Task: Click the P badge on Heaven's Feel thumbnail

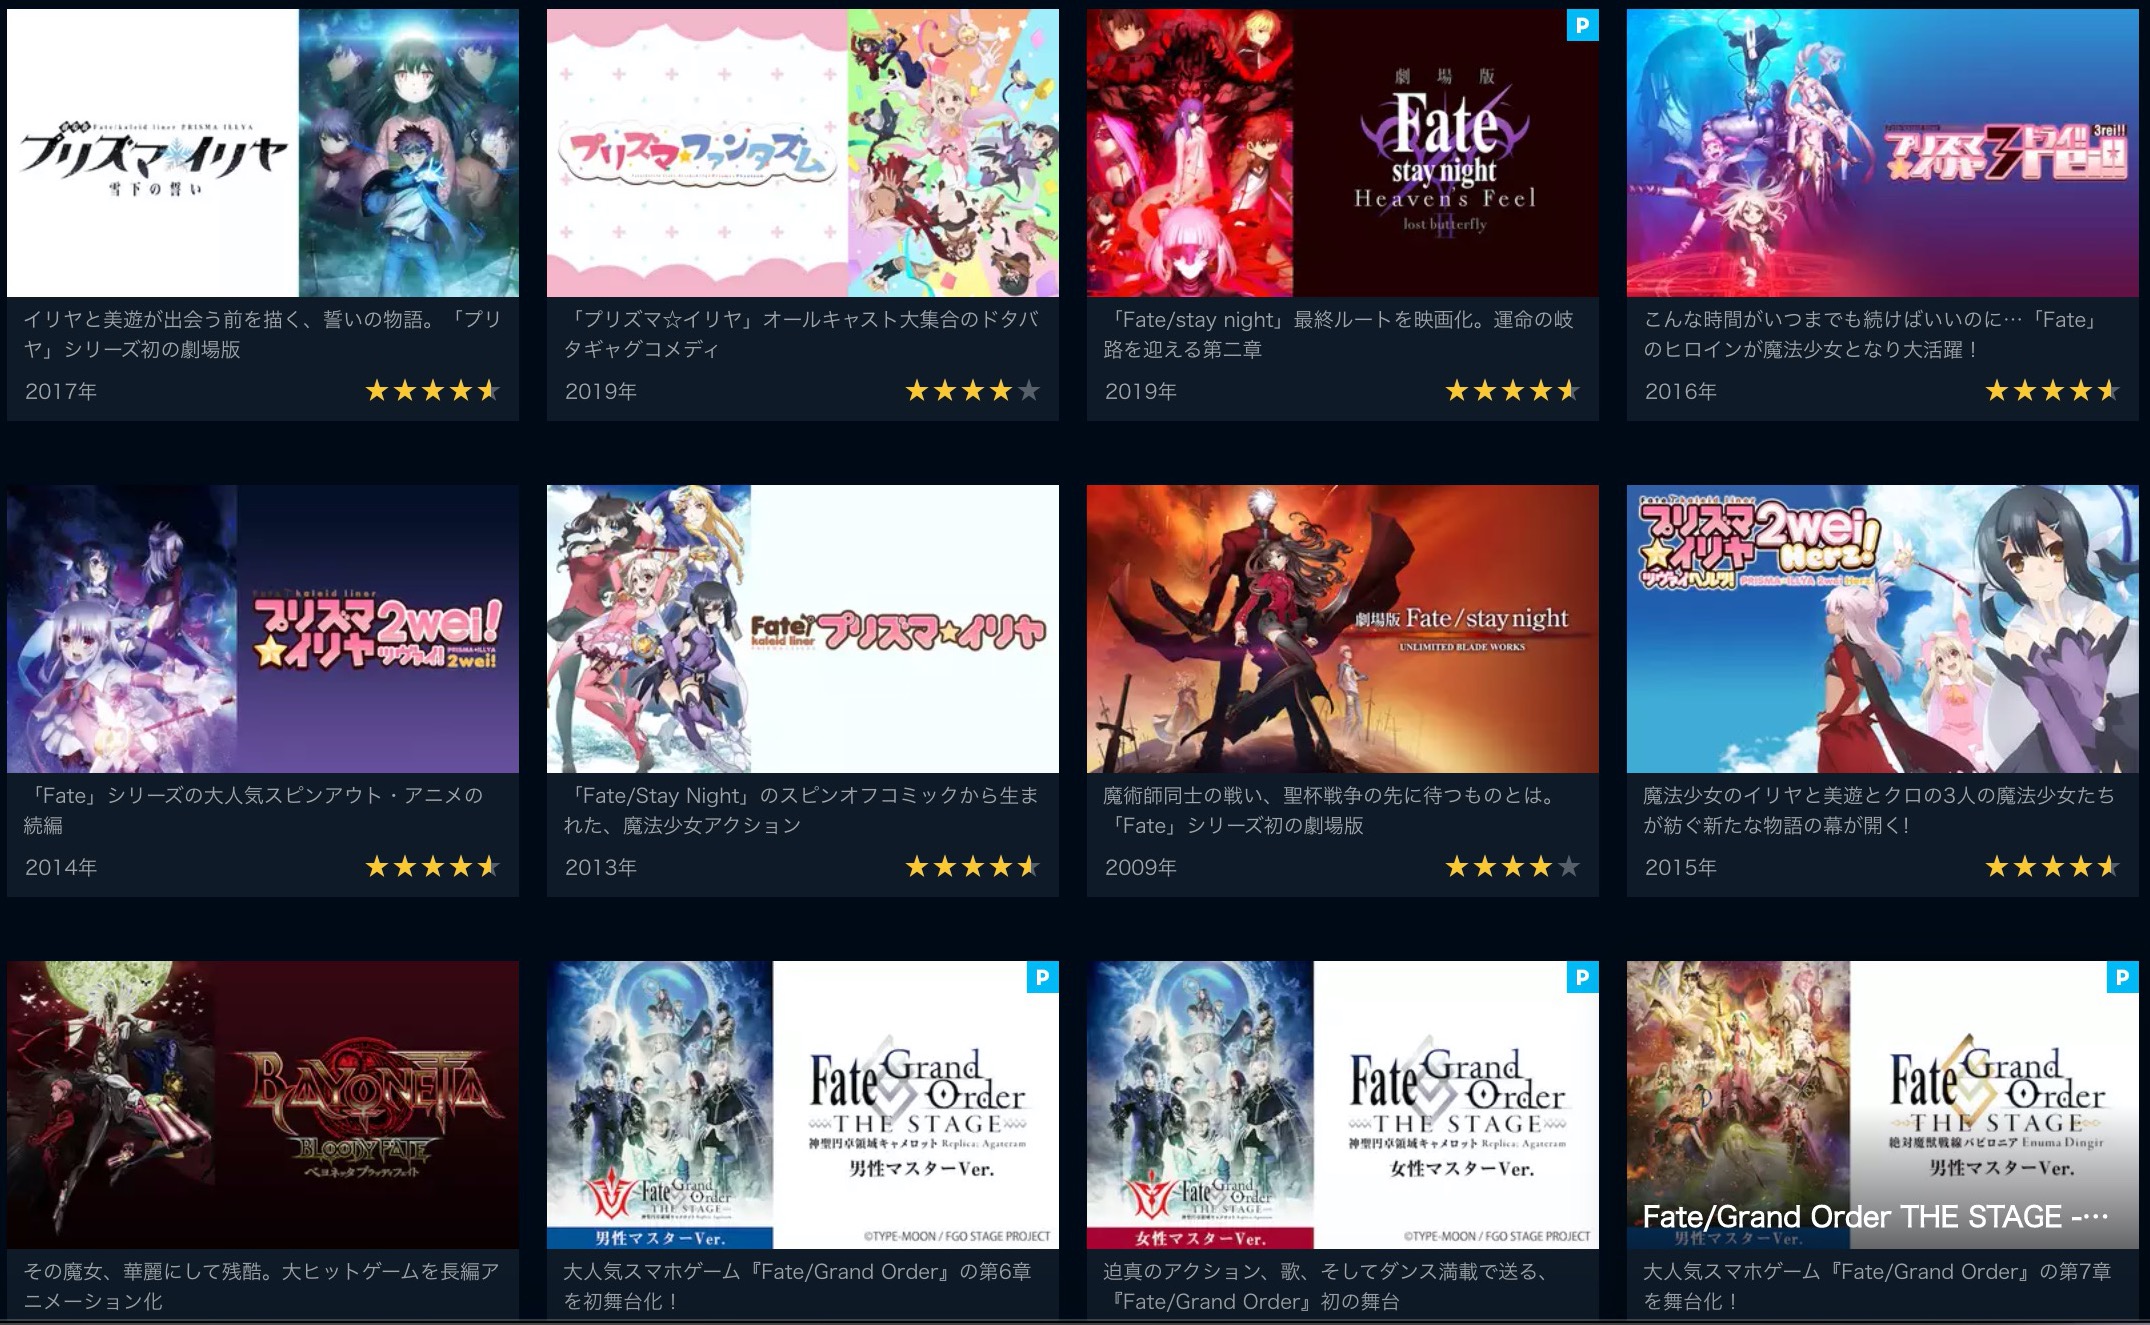Action: click(x=1582, y=25)
